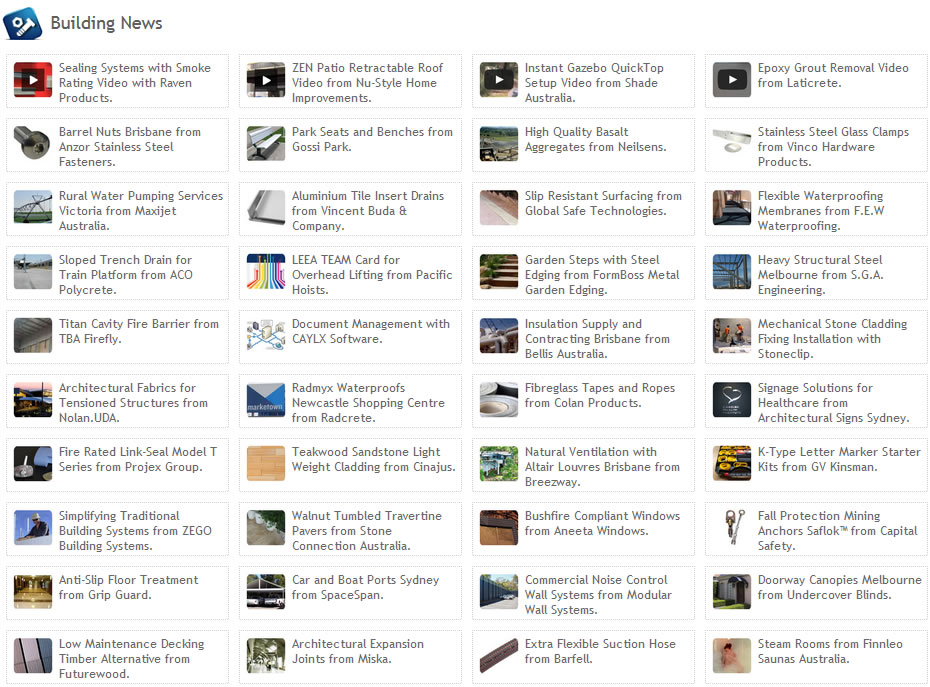The width and height of the screenshot is (930, 687).
Task: Open Fall Protection Mining Anchors Saflok article
Action: click(837, 531)
